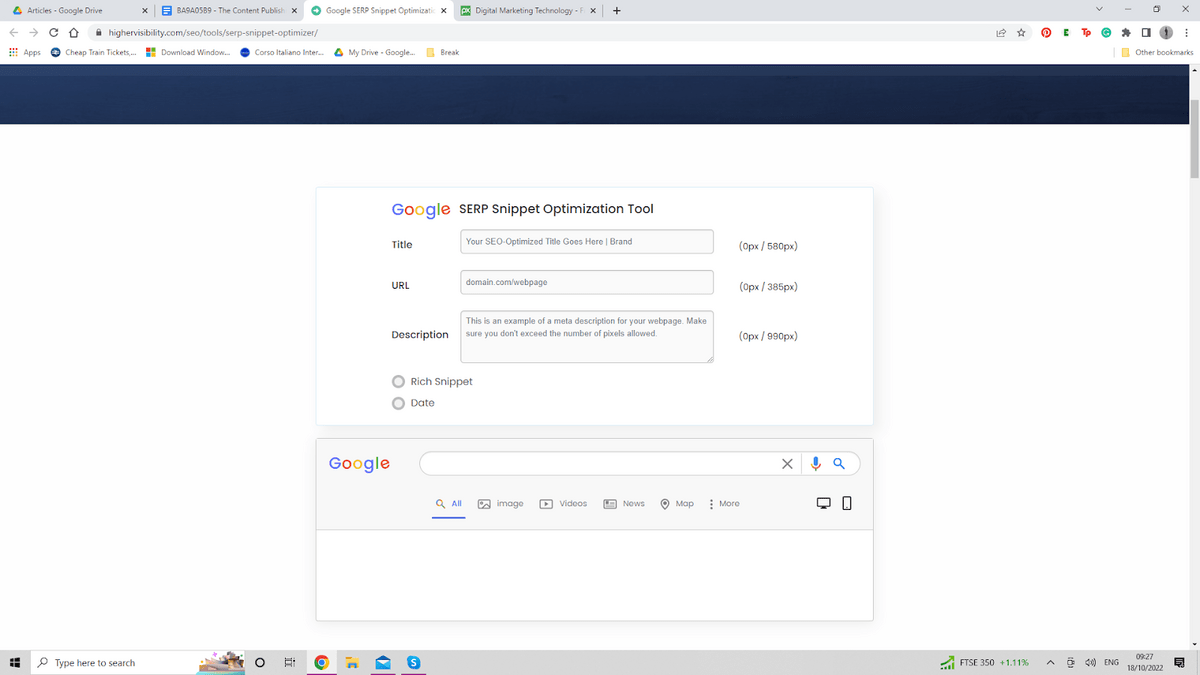Click the News search filter icon
This screenshot has width=1200, height=675.
click(x=609, y=503)
